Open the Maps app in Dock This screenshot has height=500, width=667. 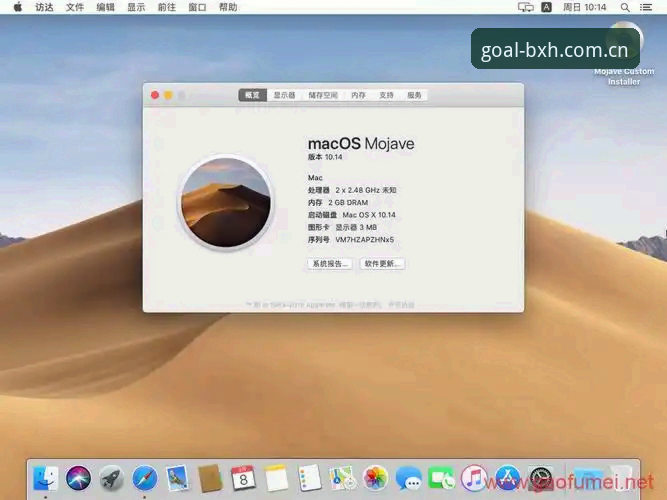342,478
